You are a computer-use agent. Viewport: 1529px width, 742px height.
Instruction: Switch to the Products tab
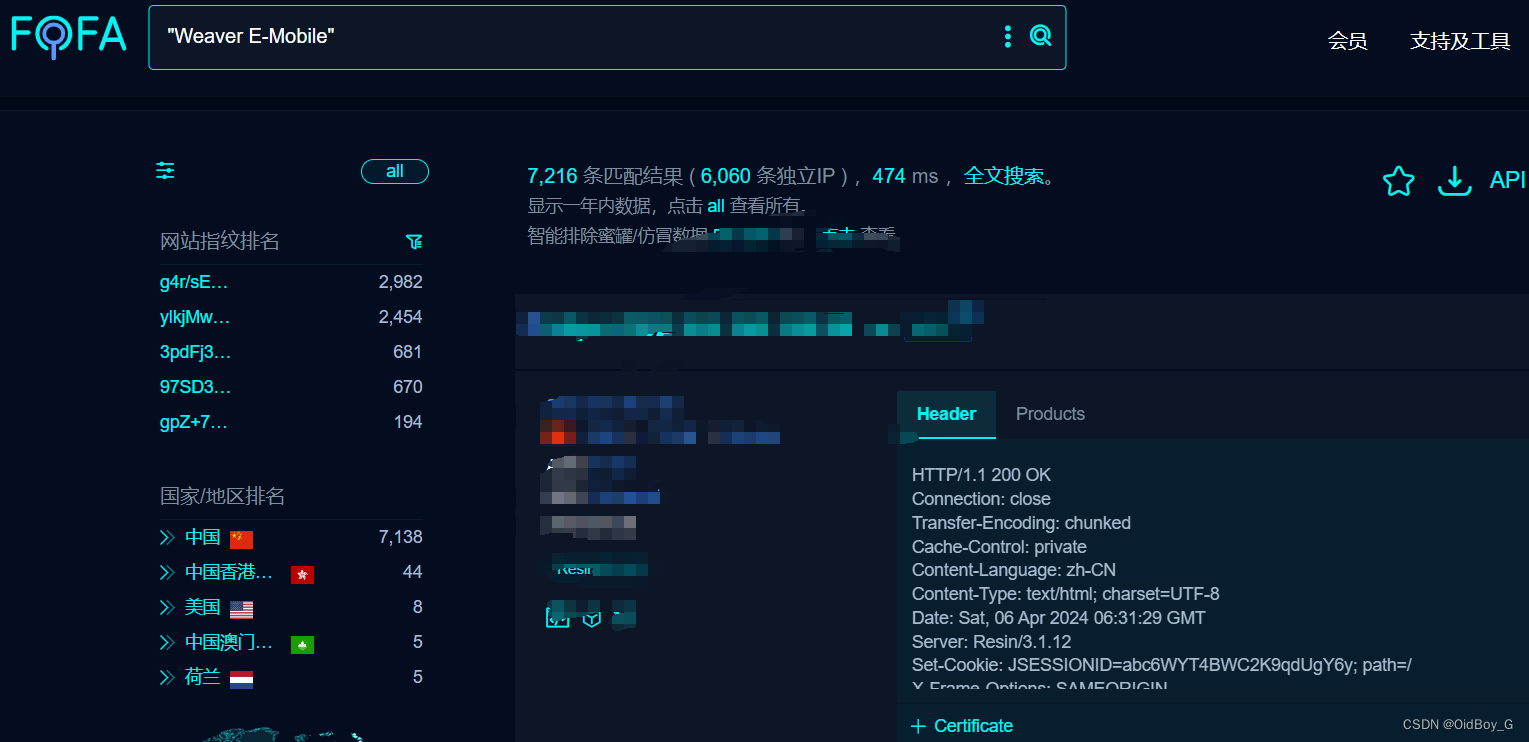click(1050, 413)
